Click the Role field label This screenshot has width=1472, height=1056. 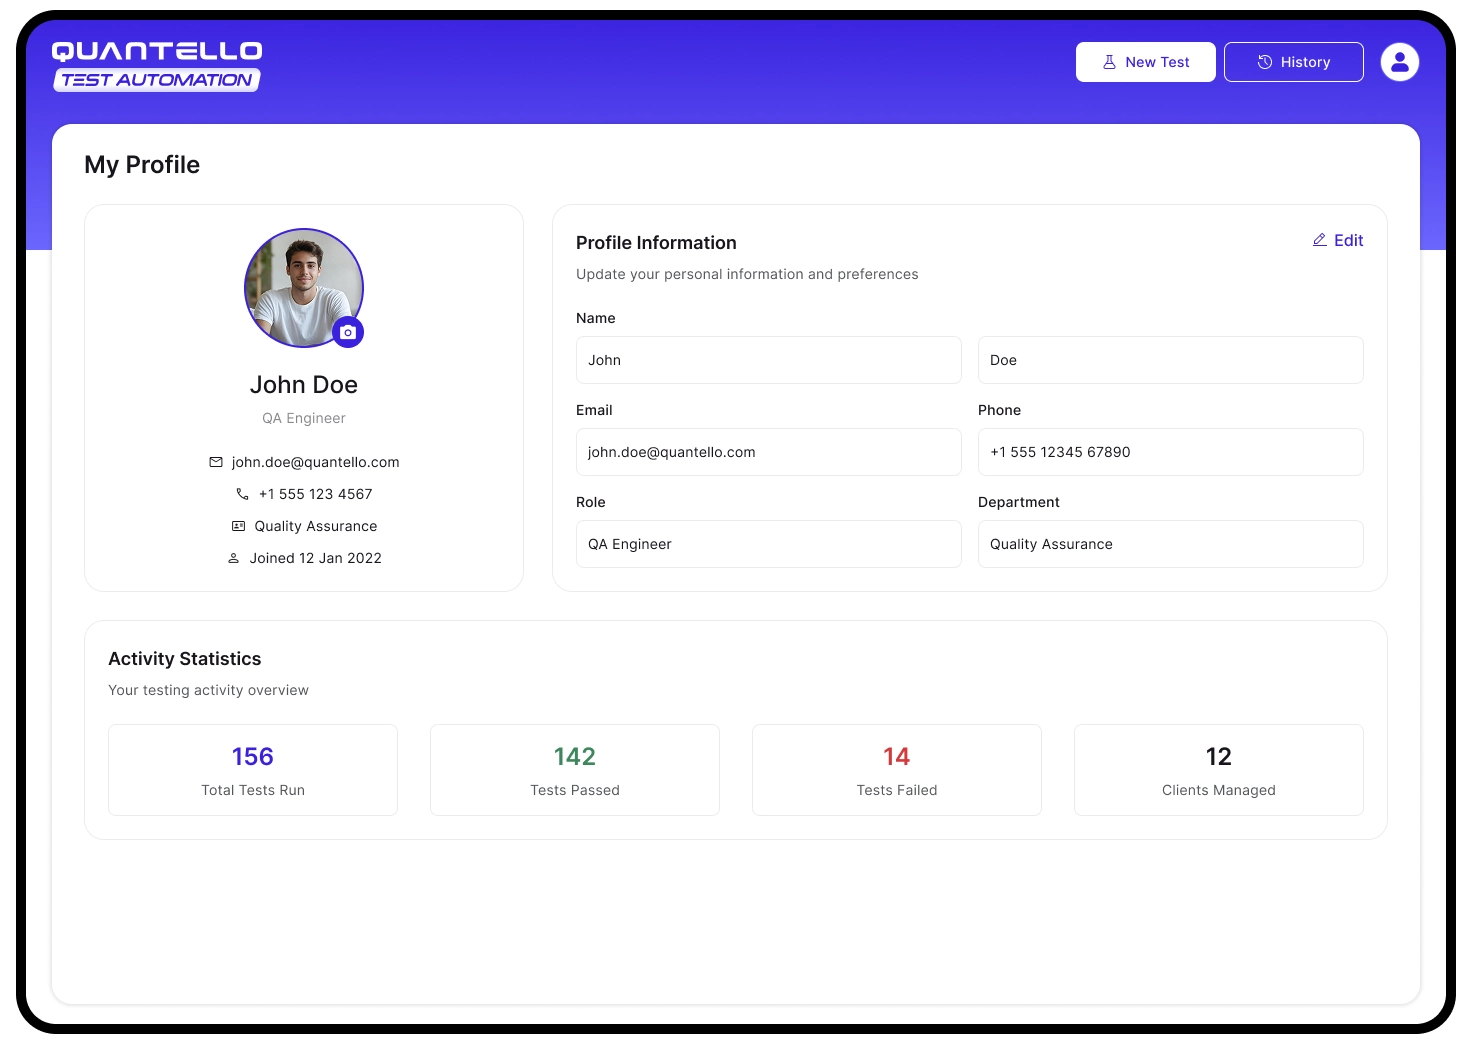pos(591,502)
